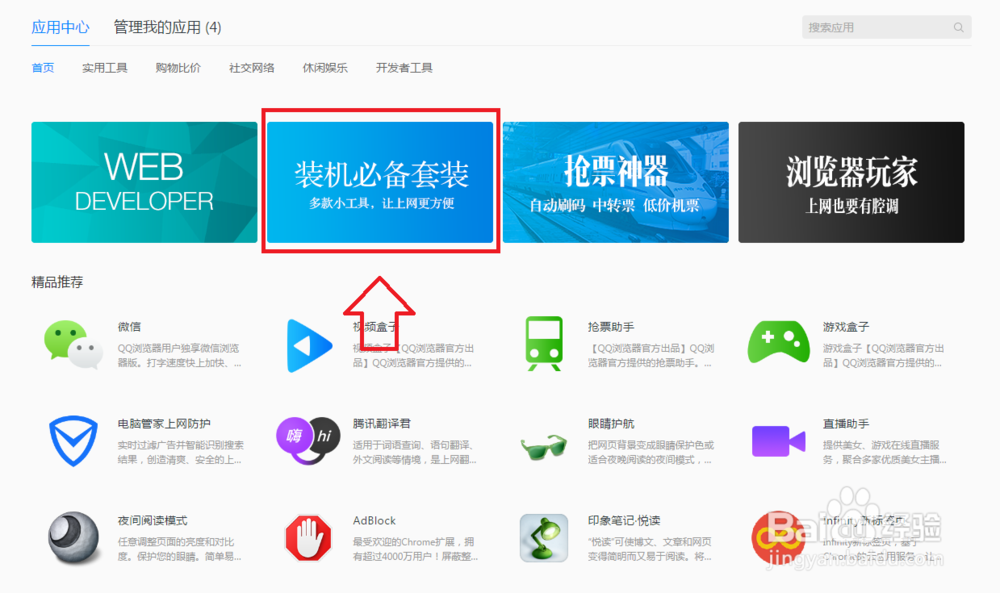This screenshot has width=1000, height=593.
Task: Click the 夜间阅读模式 night mode icon
Action: [x=71, y=537]
